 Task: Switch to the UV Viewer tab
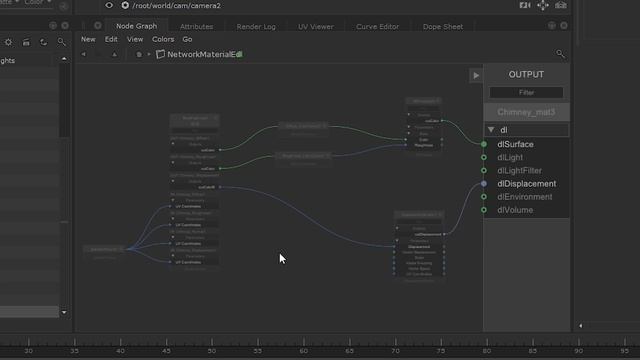316,27
